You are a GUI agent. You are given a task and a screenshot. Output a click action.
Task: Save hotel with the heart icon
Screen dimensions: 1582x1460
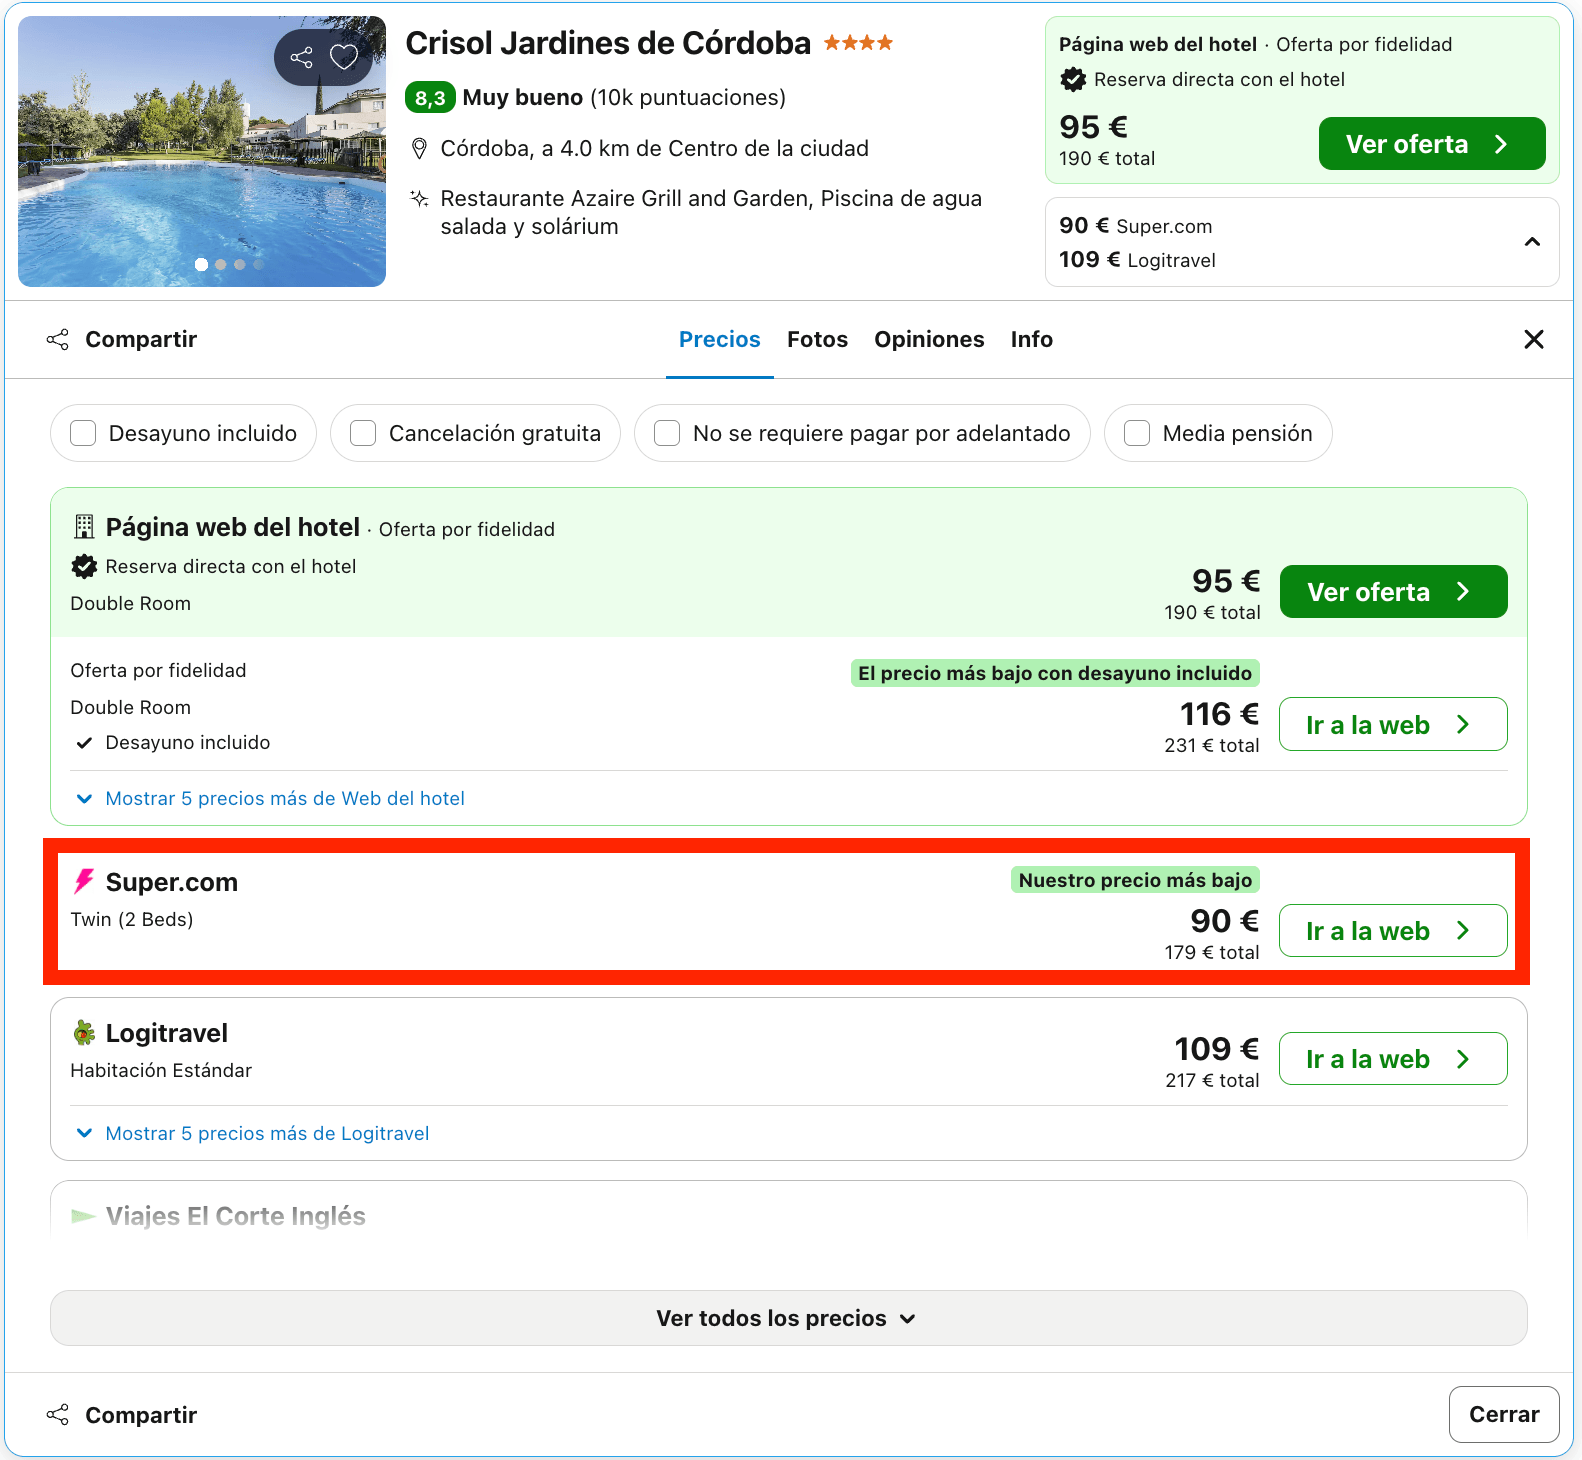click(344, 57)
